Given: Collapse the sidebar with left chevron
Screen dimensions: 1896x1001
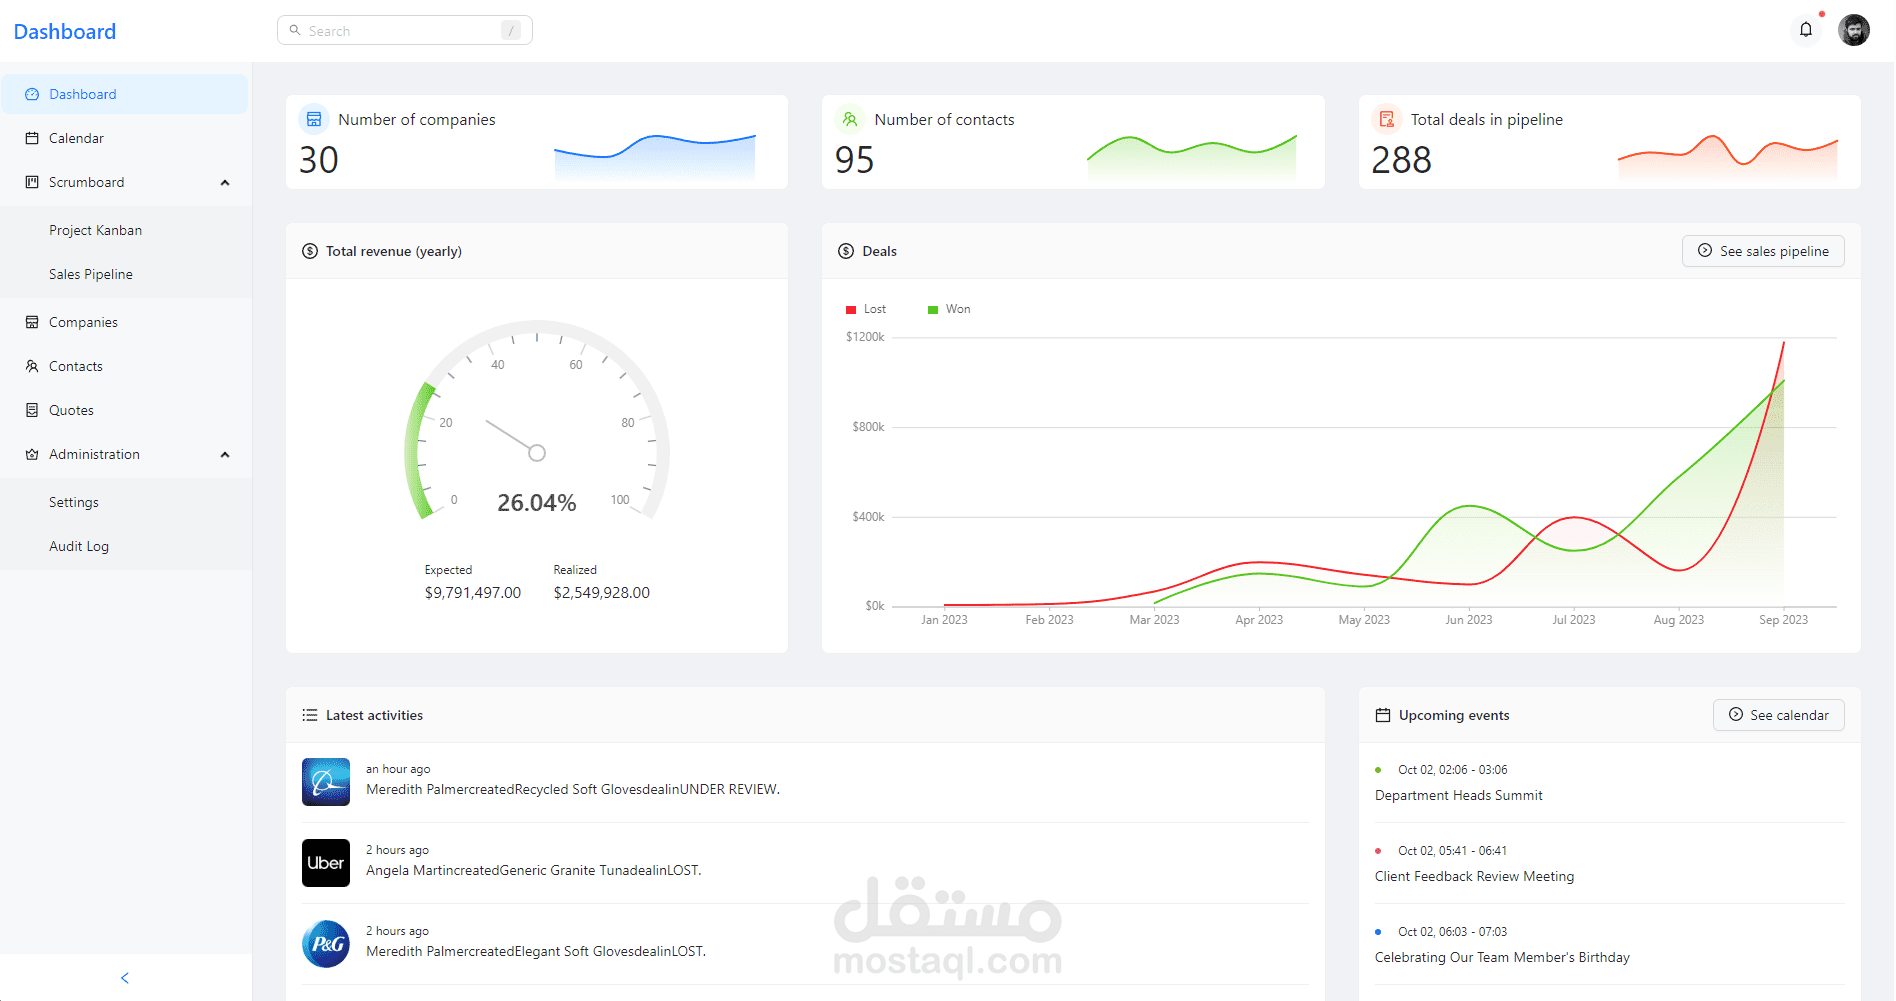Looking at the screenshot, I should [x=125, y=978].
